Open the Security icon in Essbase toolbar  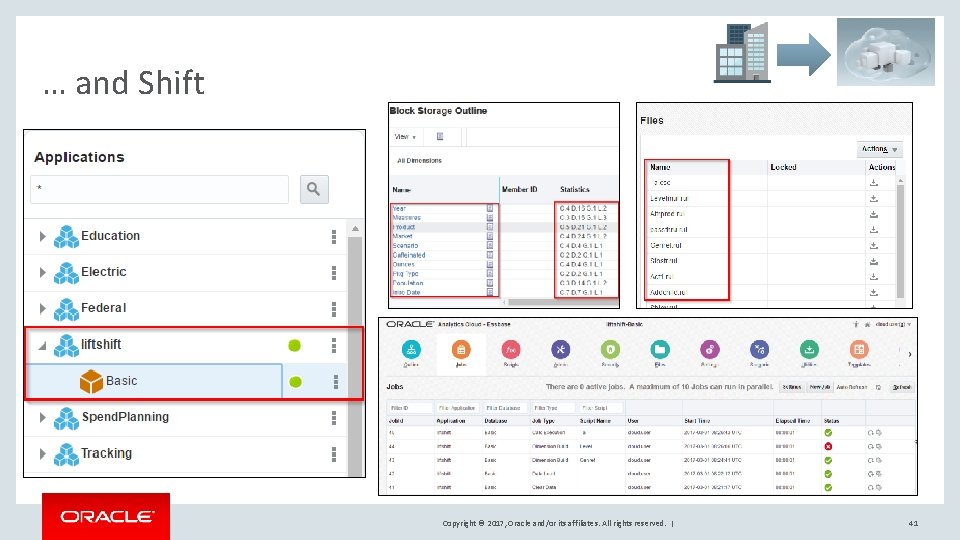[610, 350]
